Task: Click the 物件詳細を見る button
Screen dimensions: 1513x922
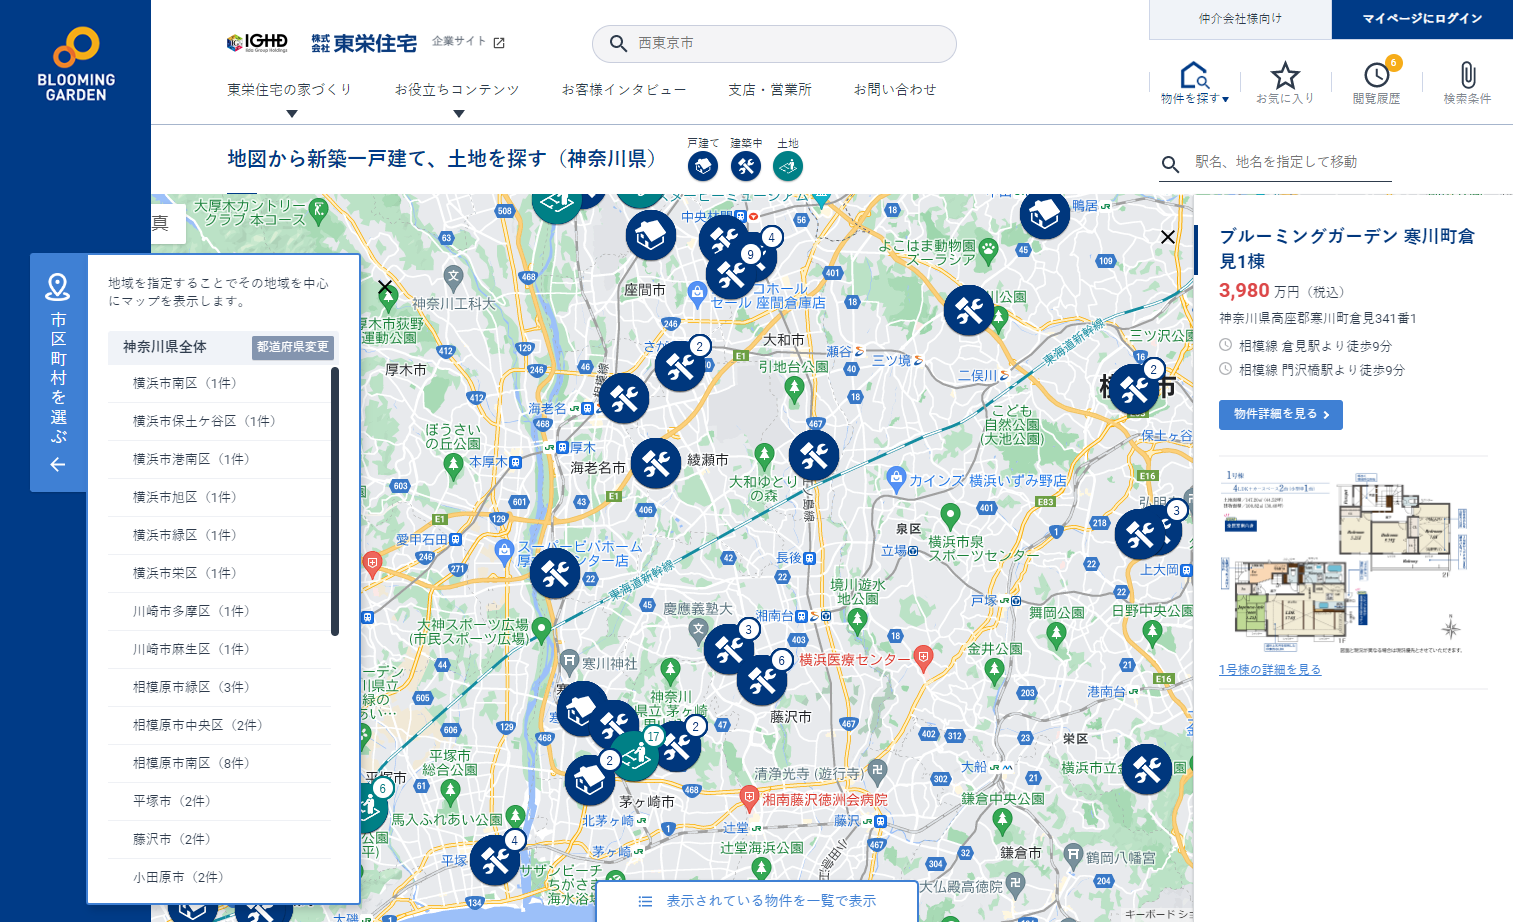Action: (x=1281, y=414)
